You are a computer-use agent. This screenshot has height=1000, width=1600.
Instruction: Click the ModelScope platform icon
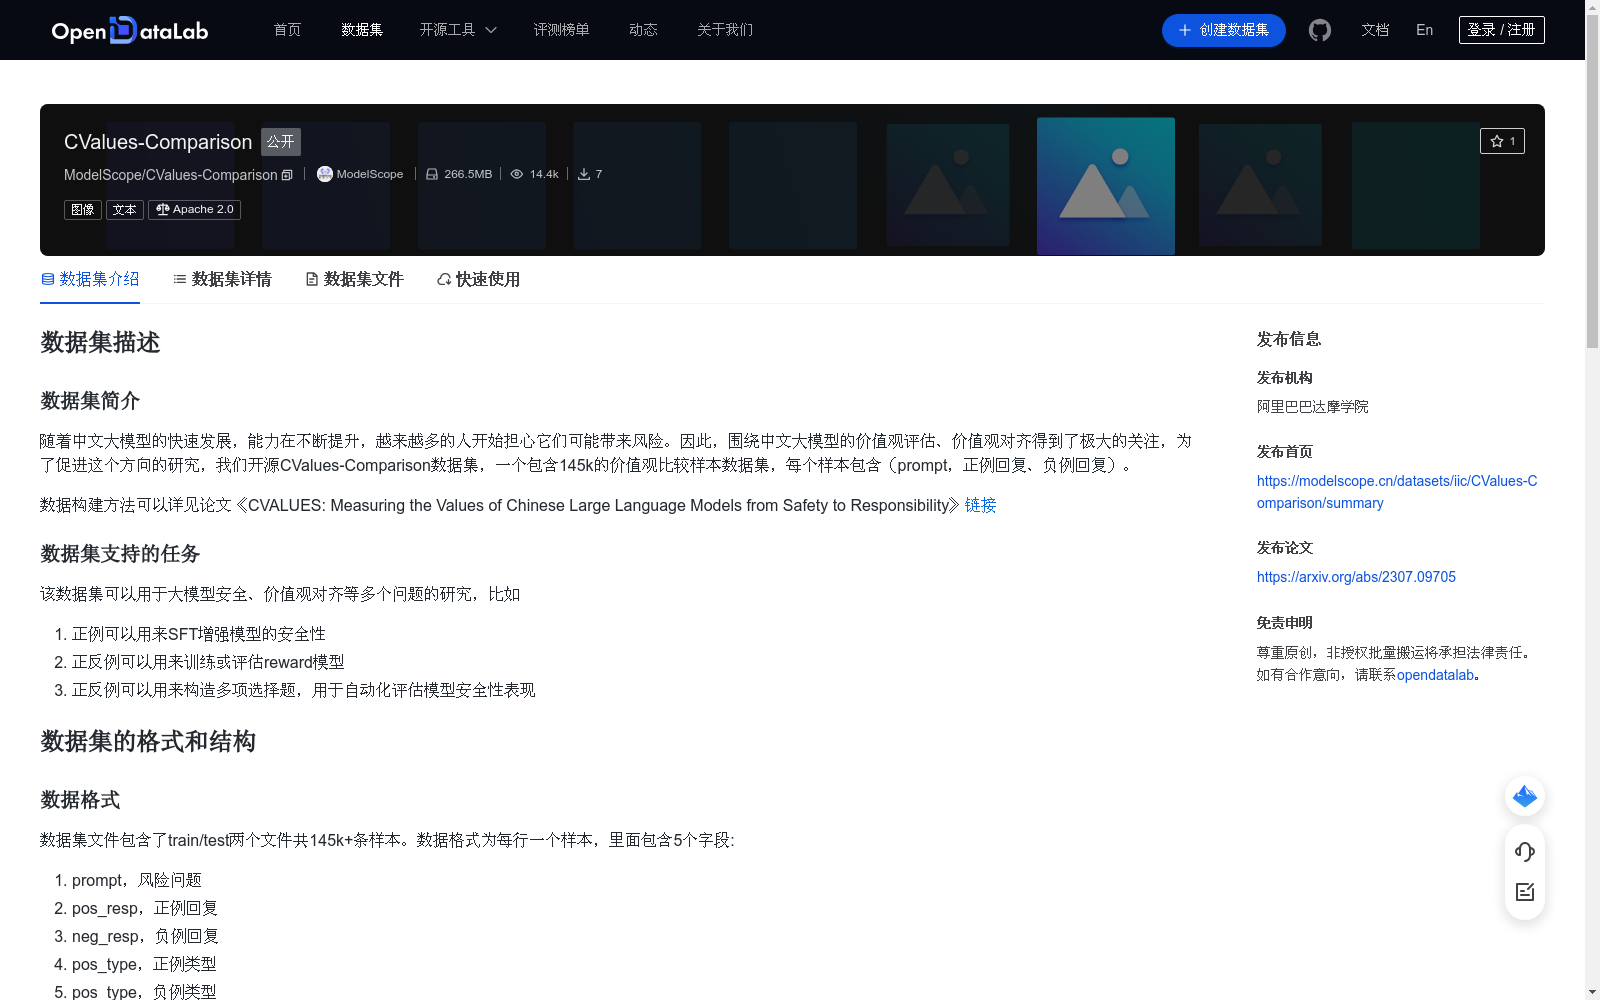[324, 174]
